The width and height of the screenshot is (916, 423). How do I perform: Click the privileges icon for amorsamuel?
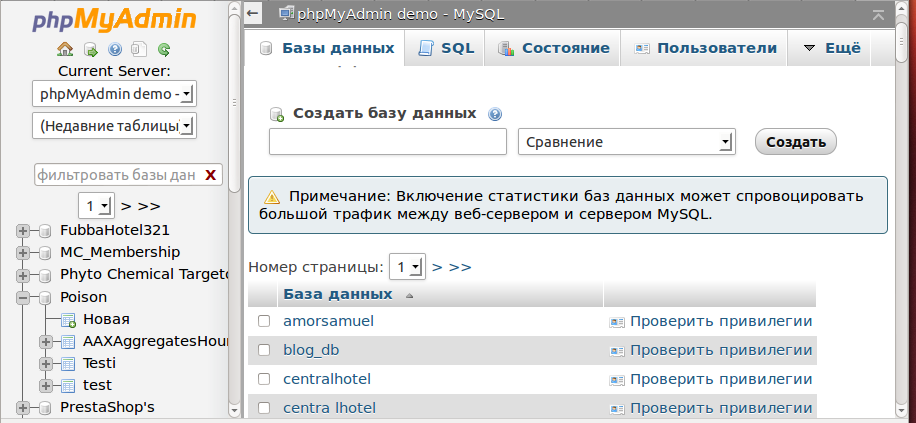tap(617, 322)
